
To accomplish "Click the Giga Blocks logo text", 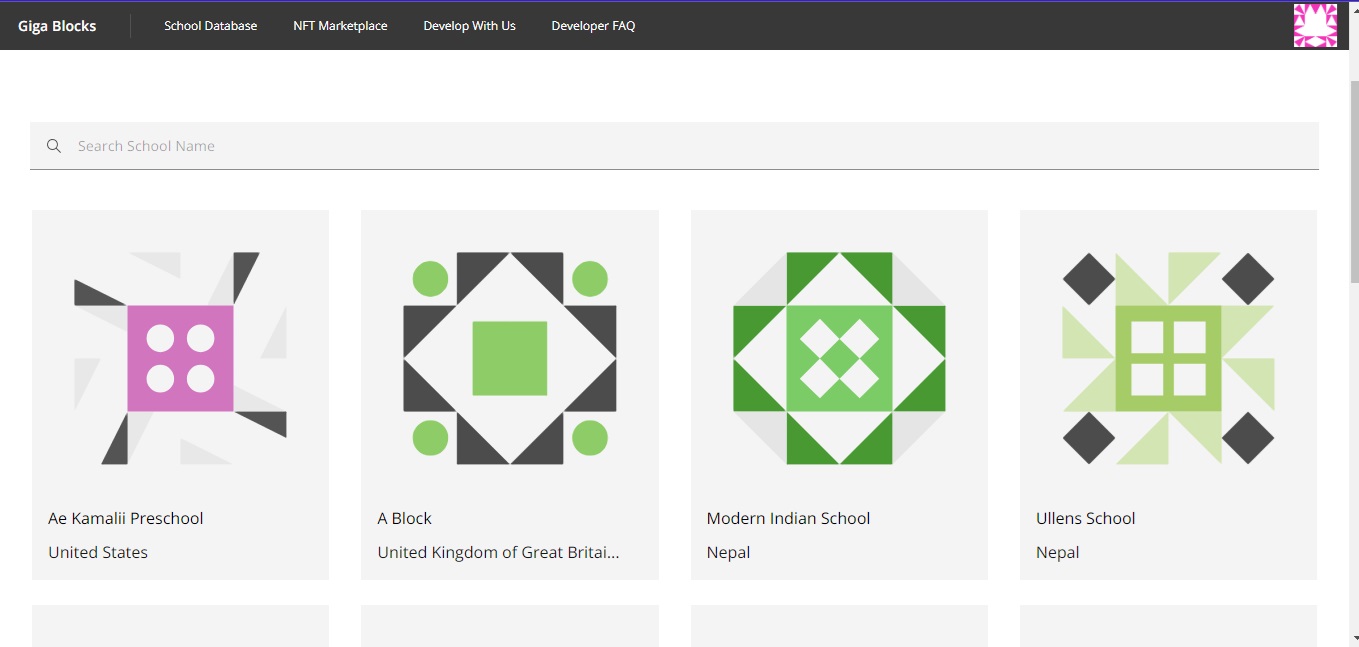I will [x=57, y=26].
